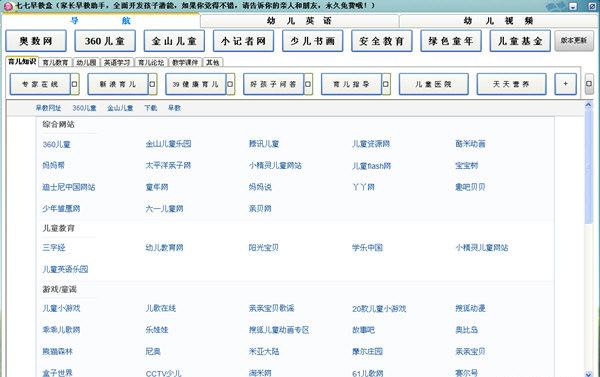Click the scrollbar down arrow

pyautogui.click(x=589, y=373)
